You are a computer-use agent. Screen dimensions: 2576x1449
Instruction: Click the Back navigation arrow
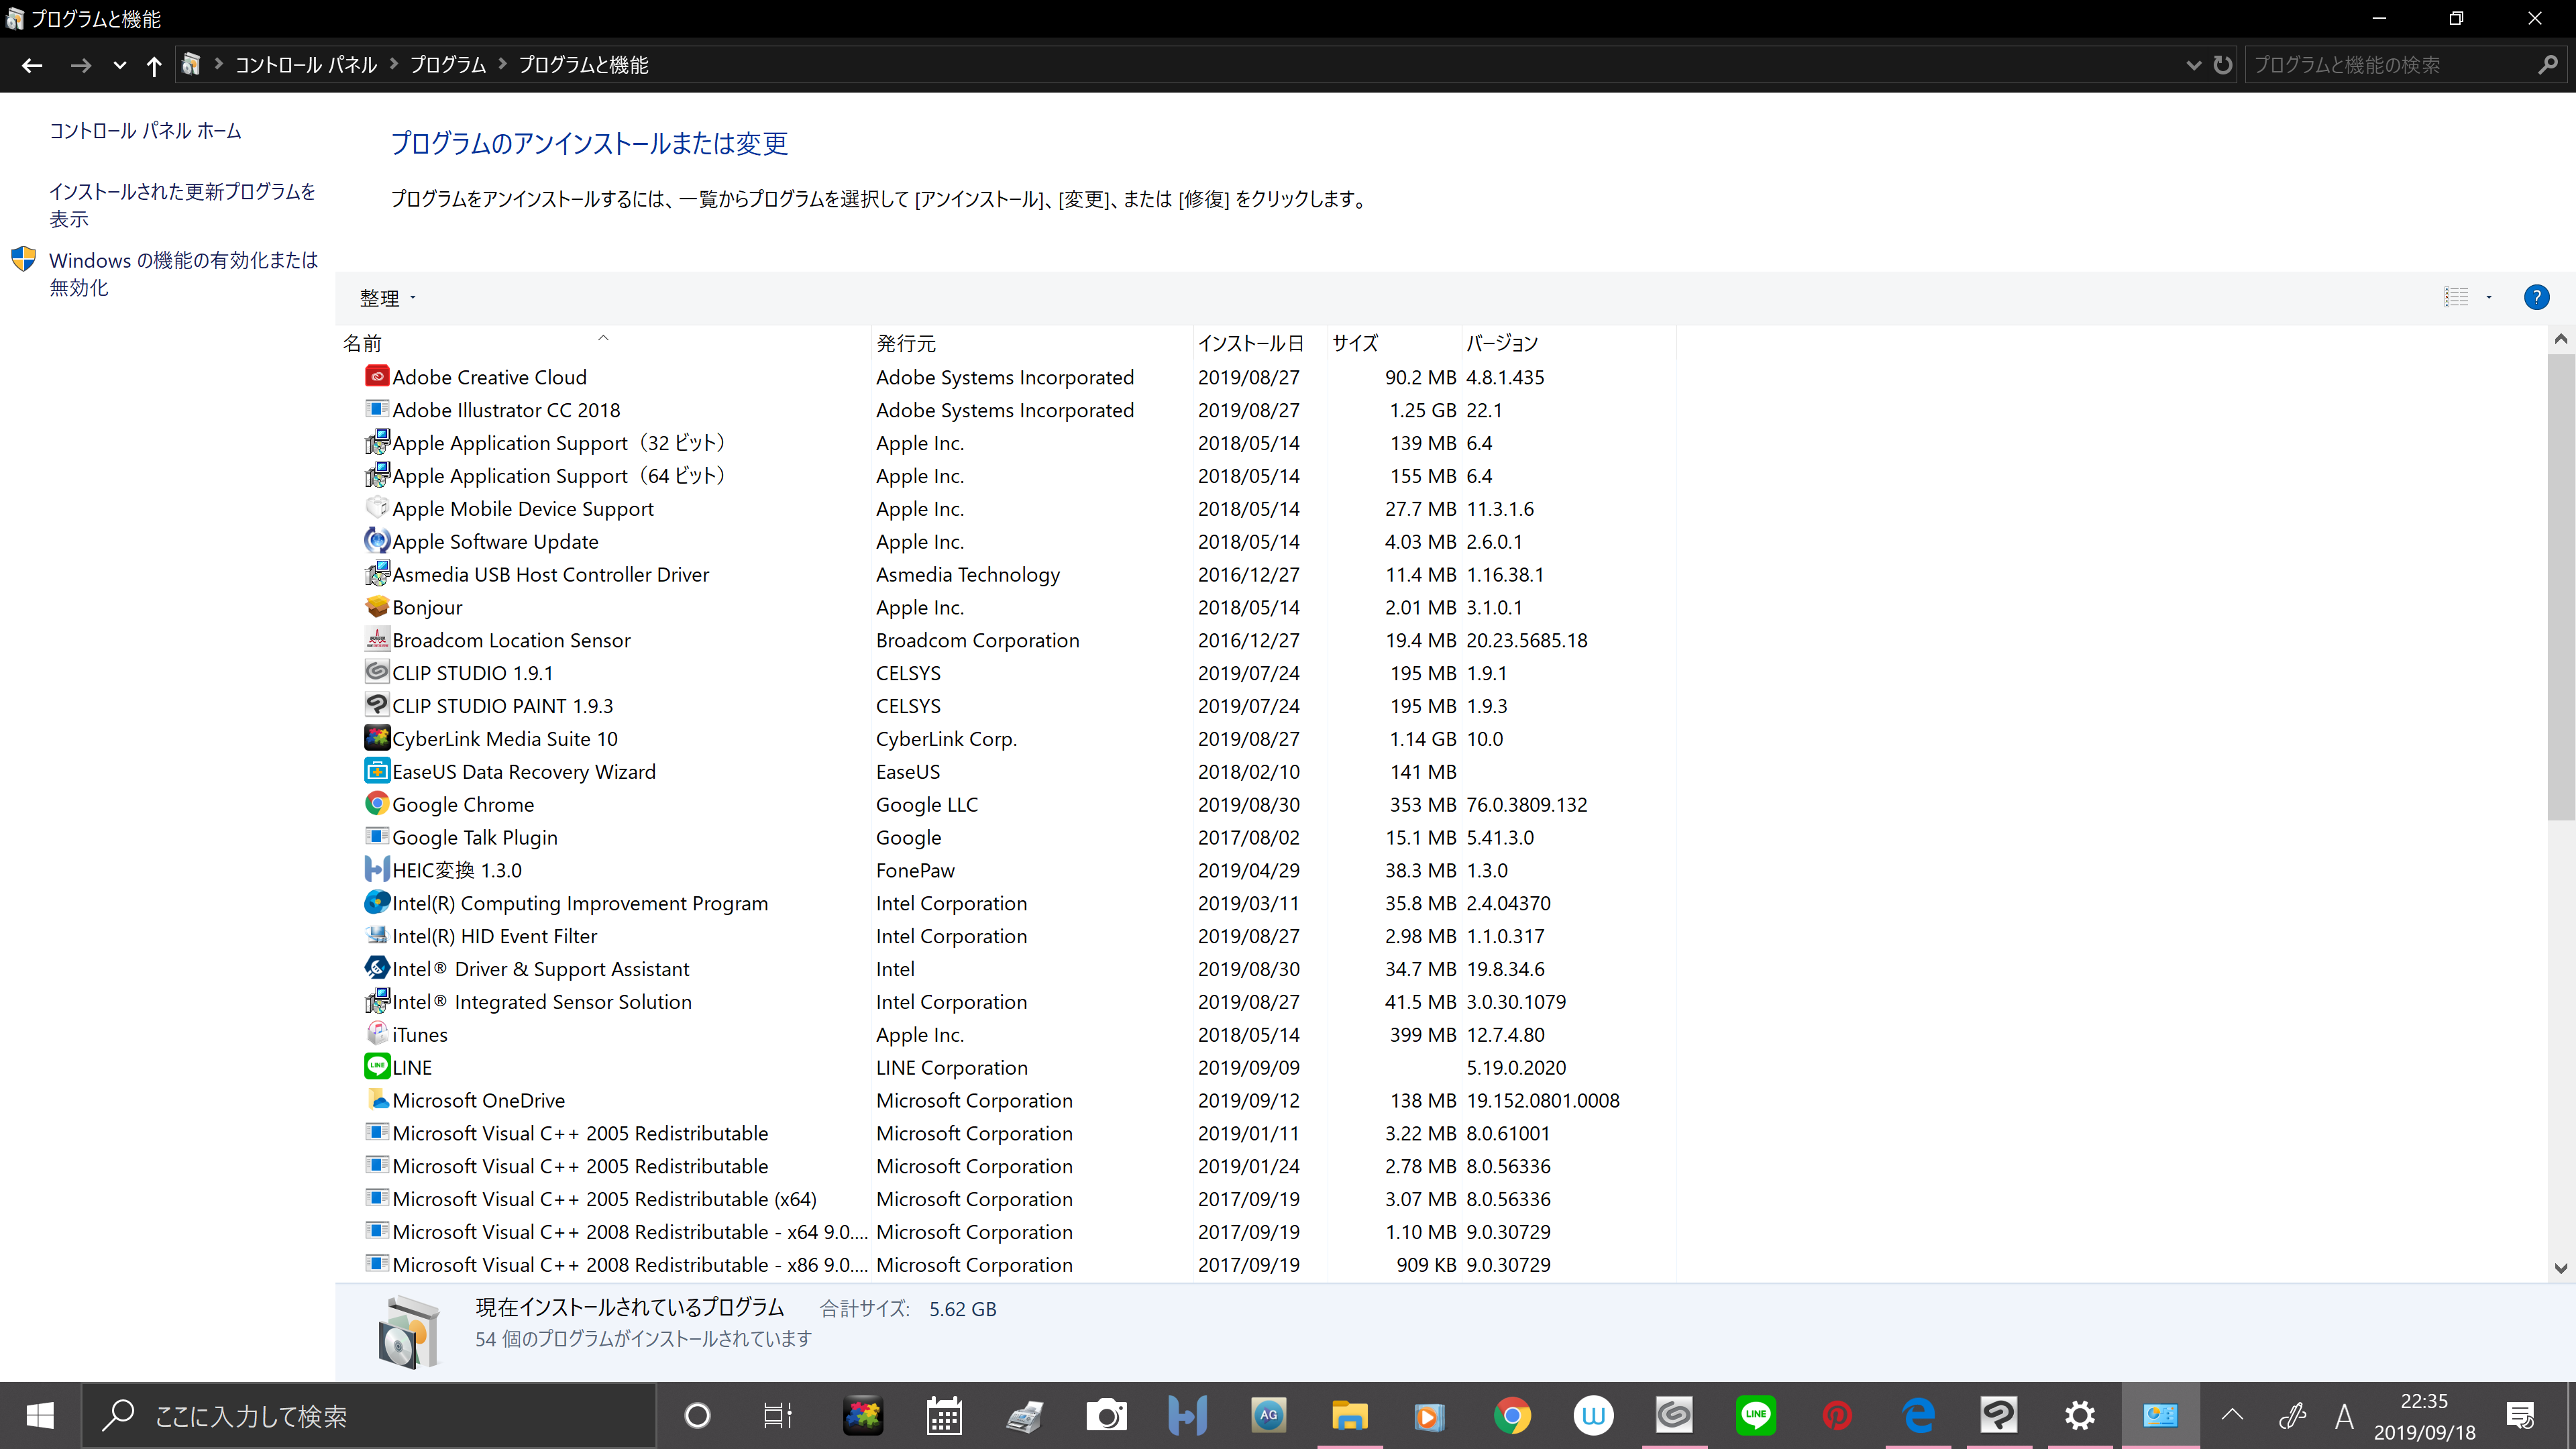32,66
